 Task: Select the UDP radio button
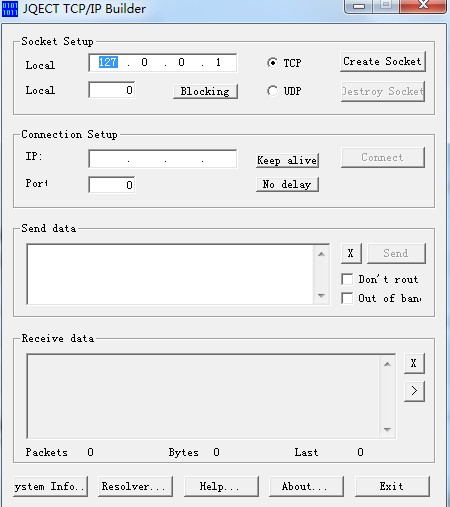[x=272, y=91]
